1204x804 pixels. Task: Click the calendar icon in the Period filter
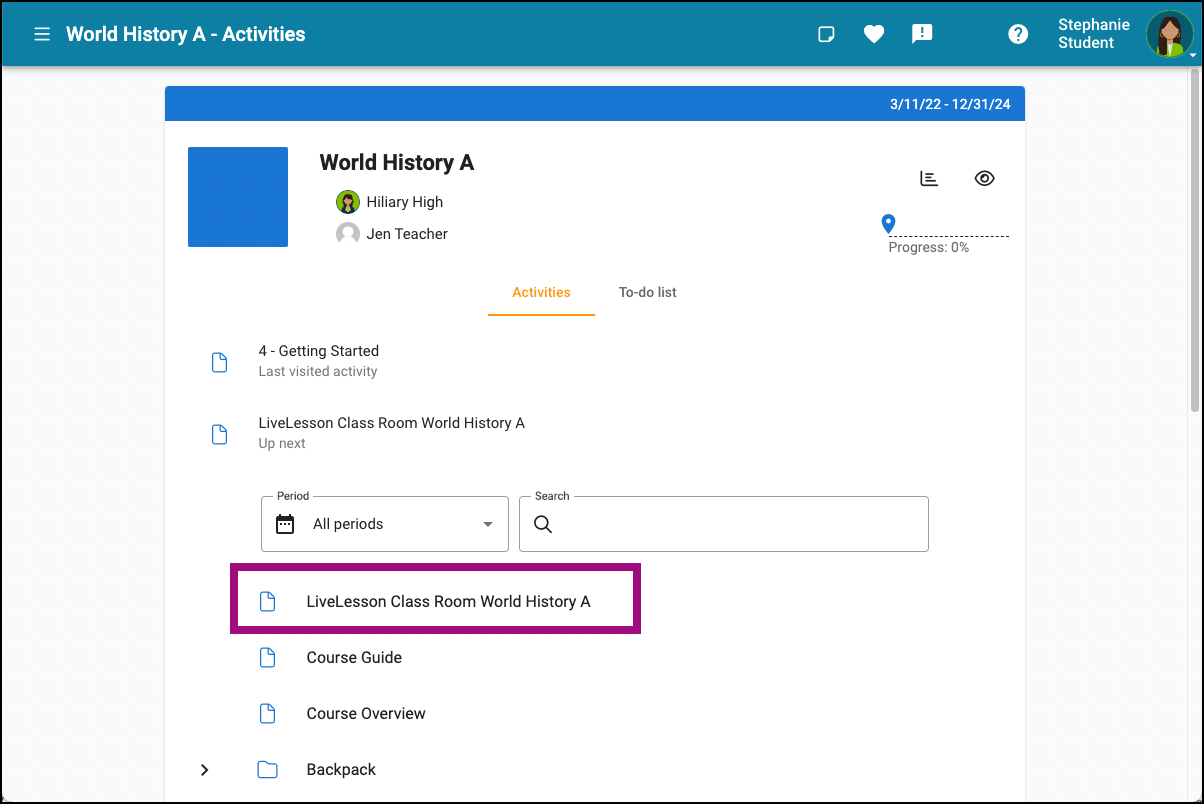[x=285, y=523]
